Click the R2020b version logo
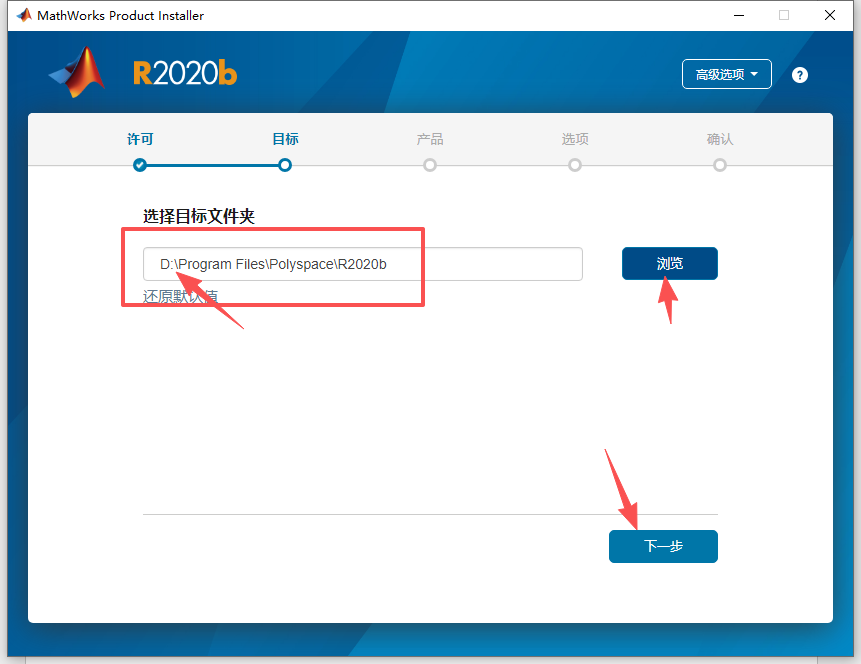The width and height of the screenshot is (861, 664). click(184, 71)
